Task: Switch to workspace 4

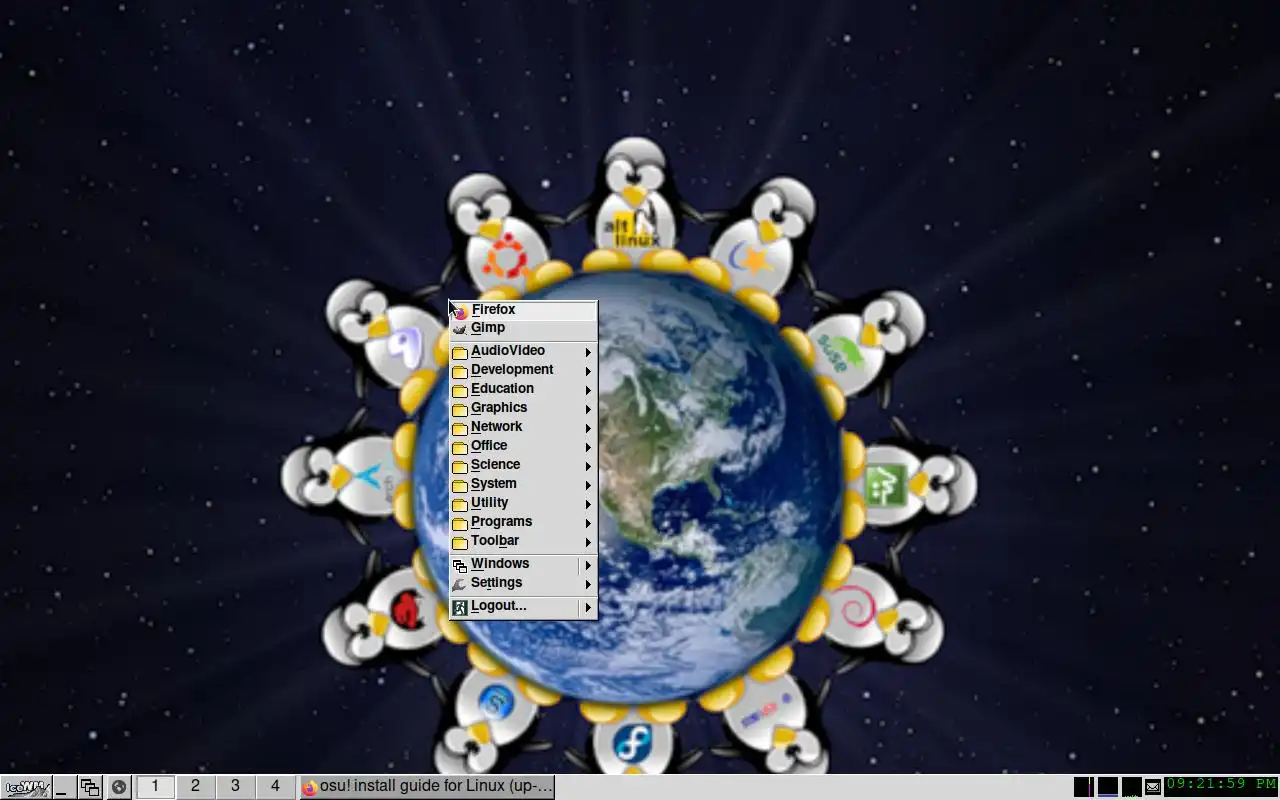Action: coord(275,786)
